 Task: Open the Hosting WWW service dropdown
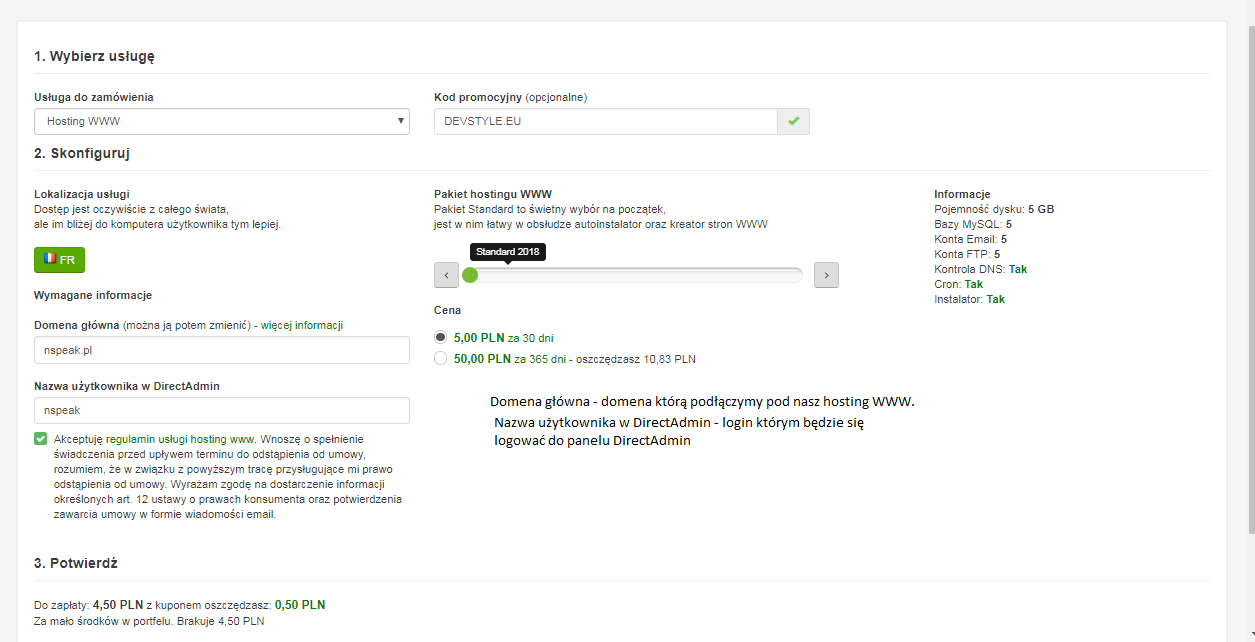pos(221,121)
